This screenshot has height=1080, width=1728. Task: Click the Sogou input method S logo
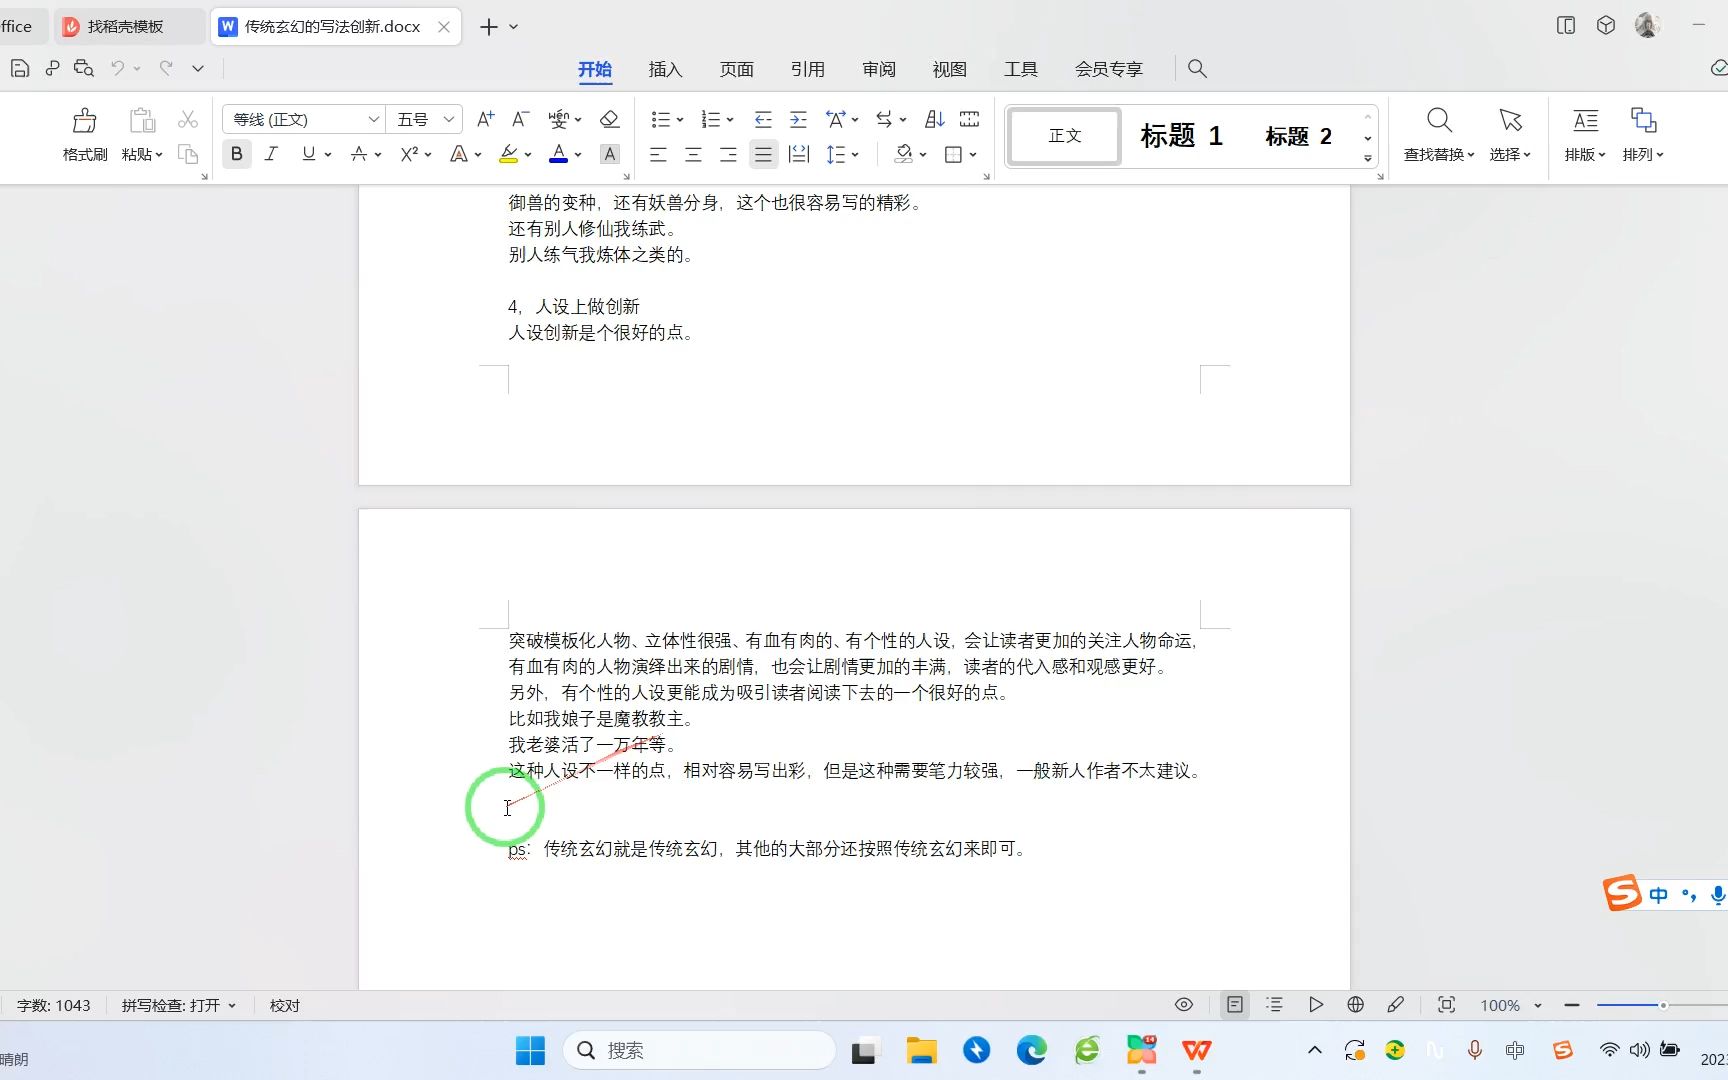[1622, 893]
